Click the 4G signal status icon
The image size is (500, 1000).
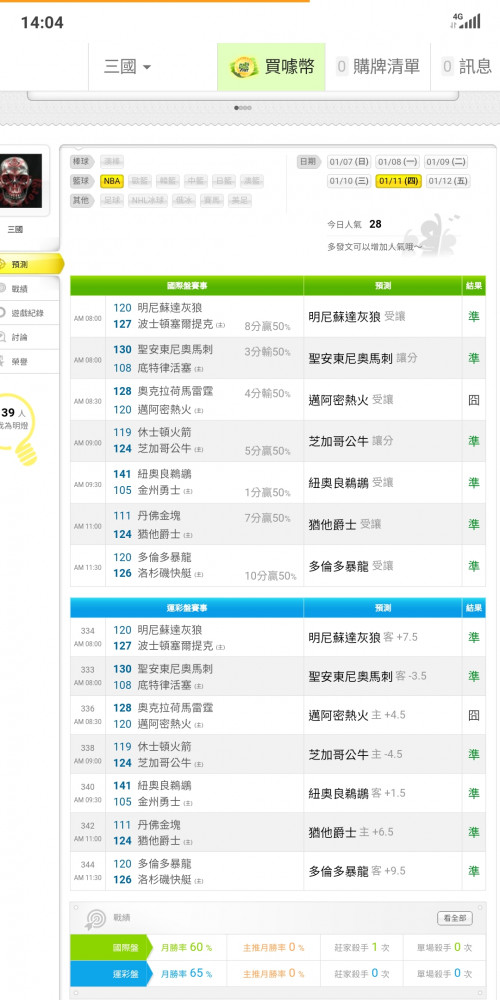pos(466,21)
